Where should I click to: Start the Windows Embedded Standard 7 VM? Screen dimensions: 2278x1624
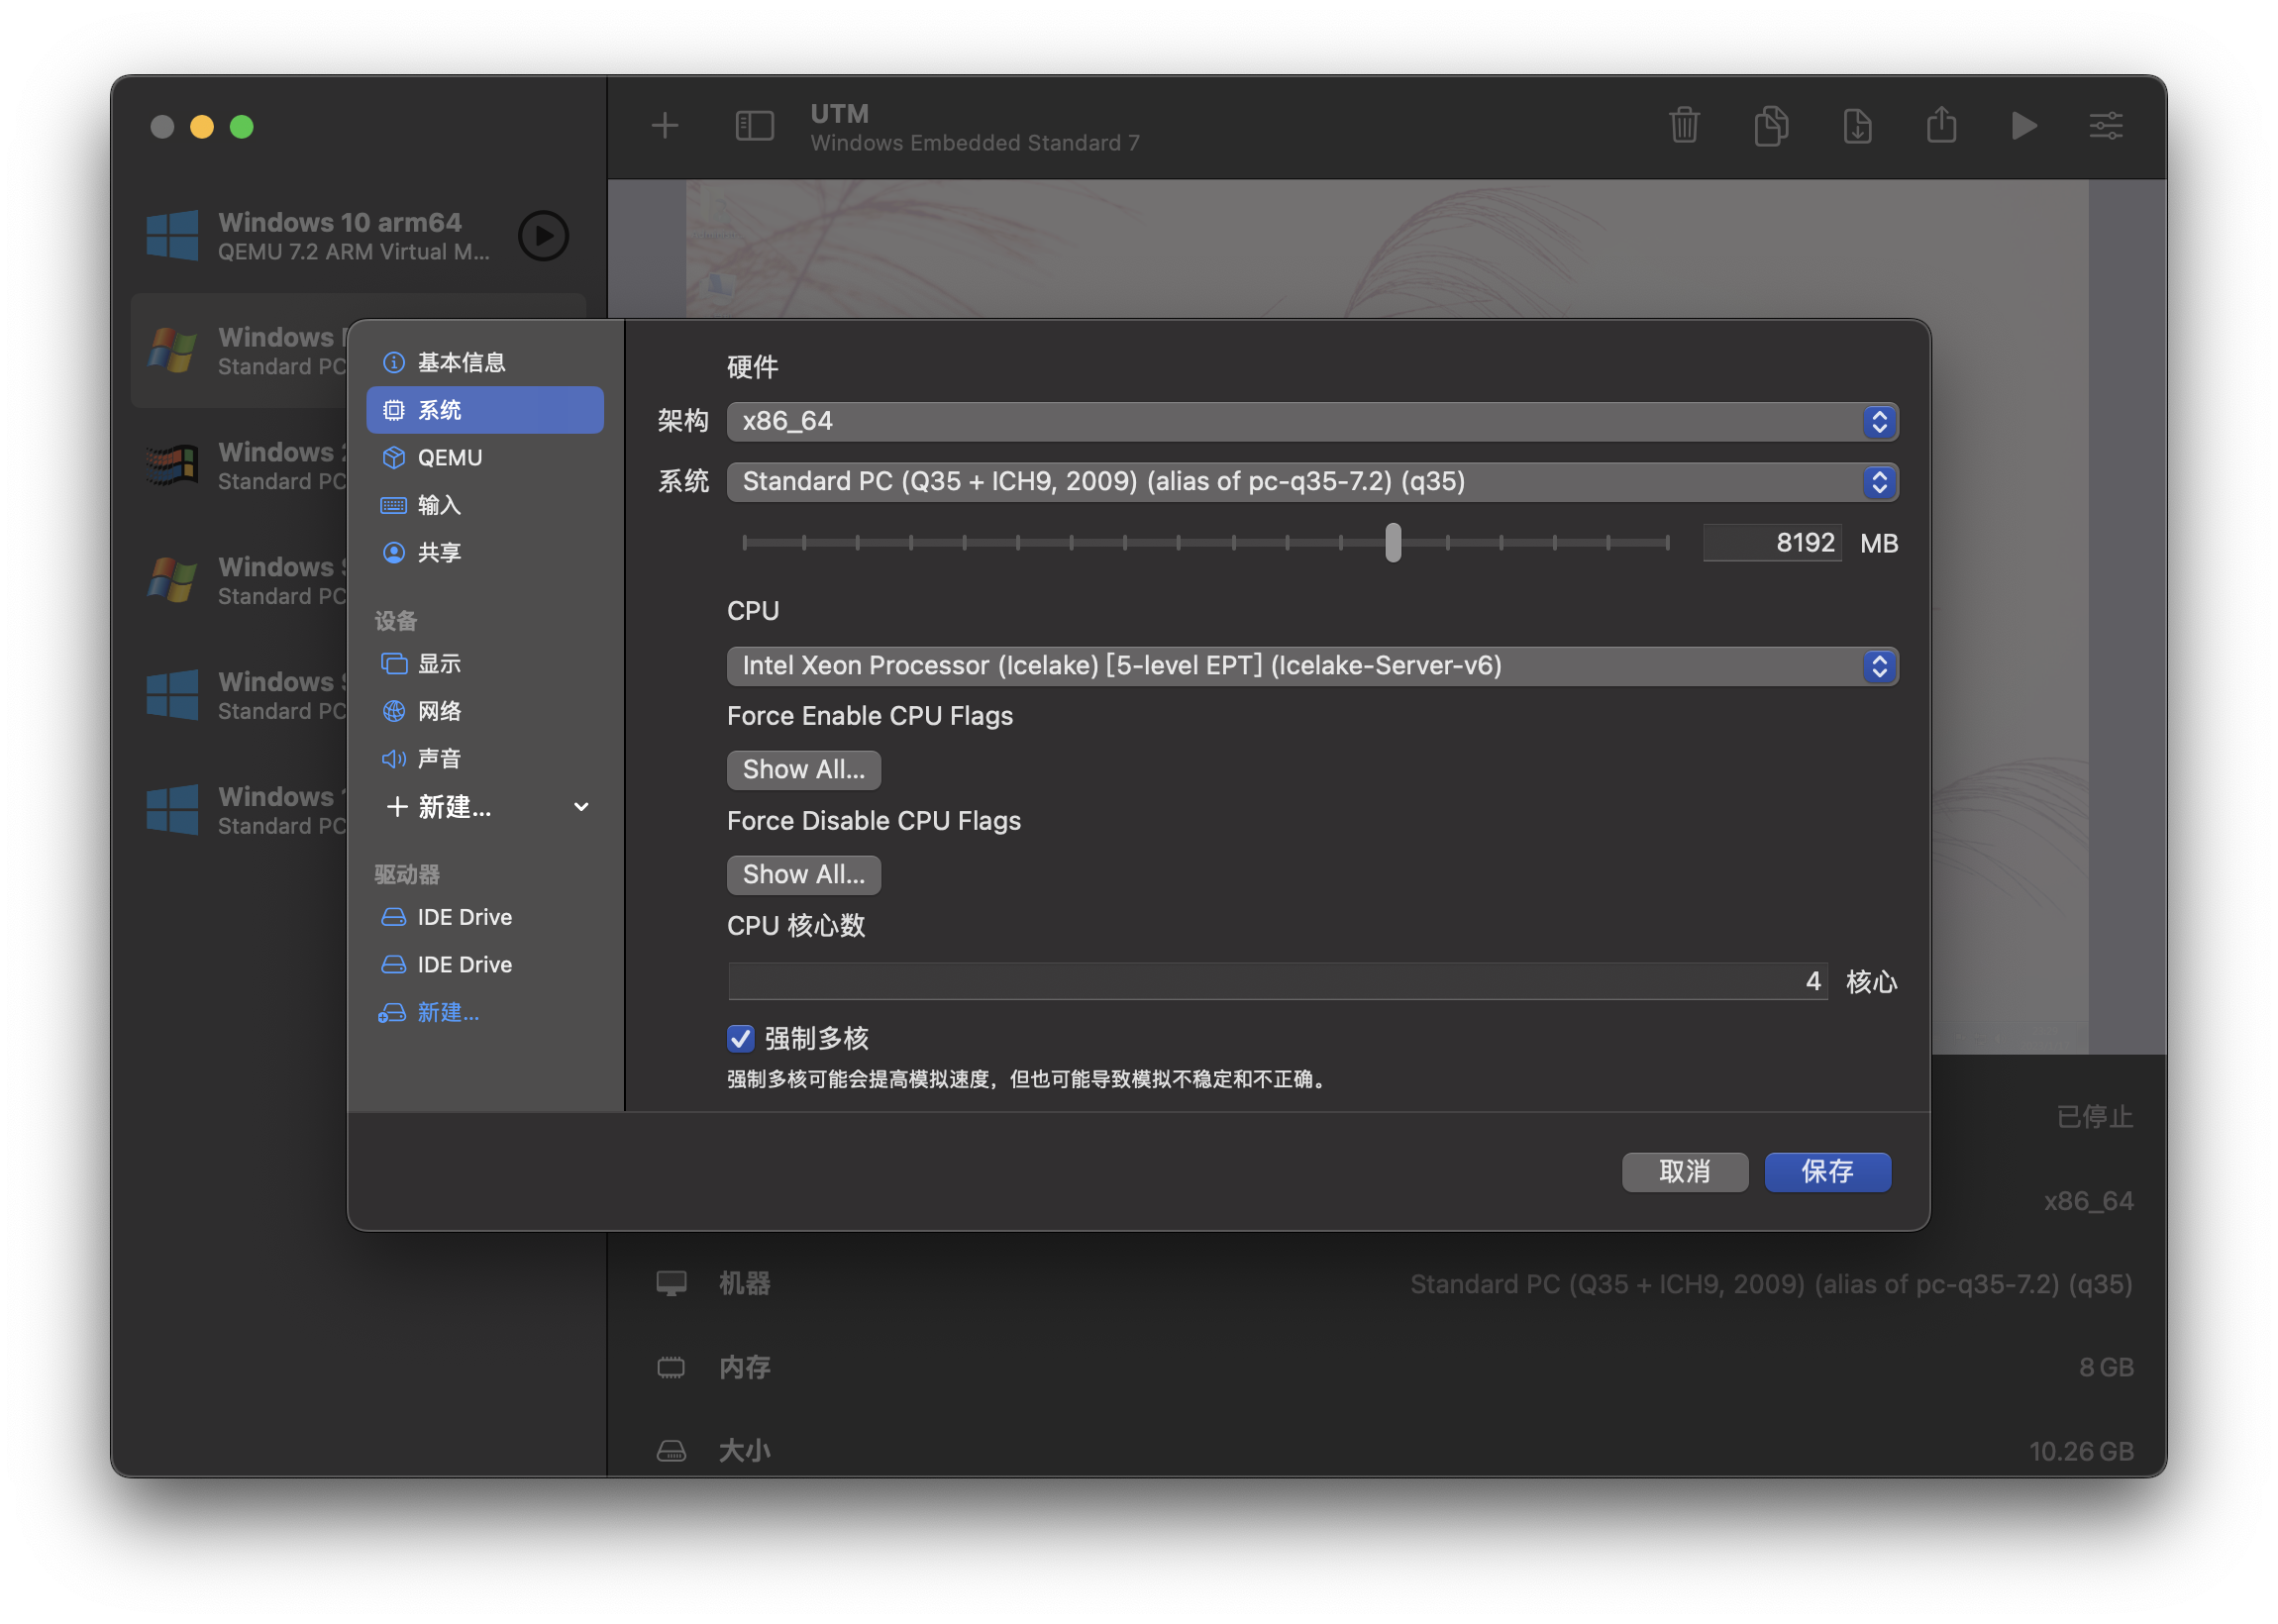click(2022, 125)
